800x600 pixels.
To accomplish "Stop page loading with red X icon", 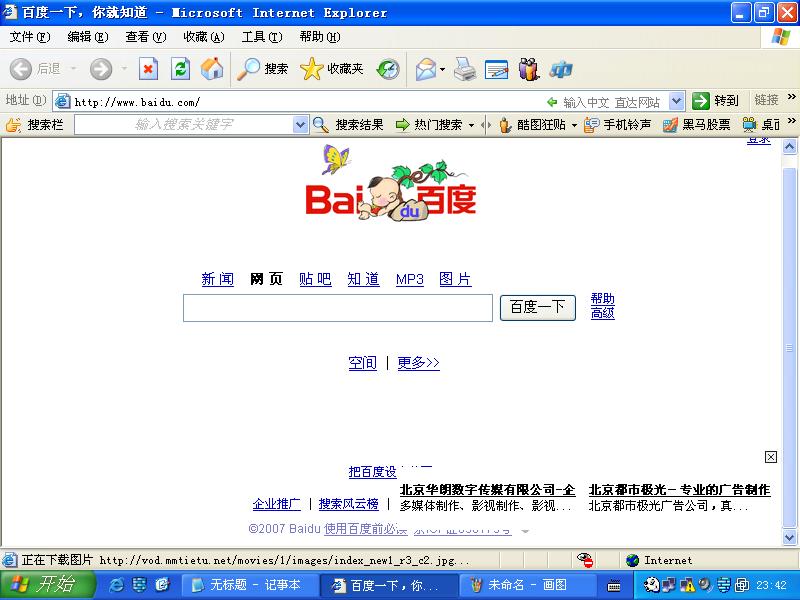I will click(148, 68).
